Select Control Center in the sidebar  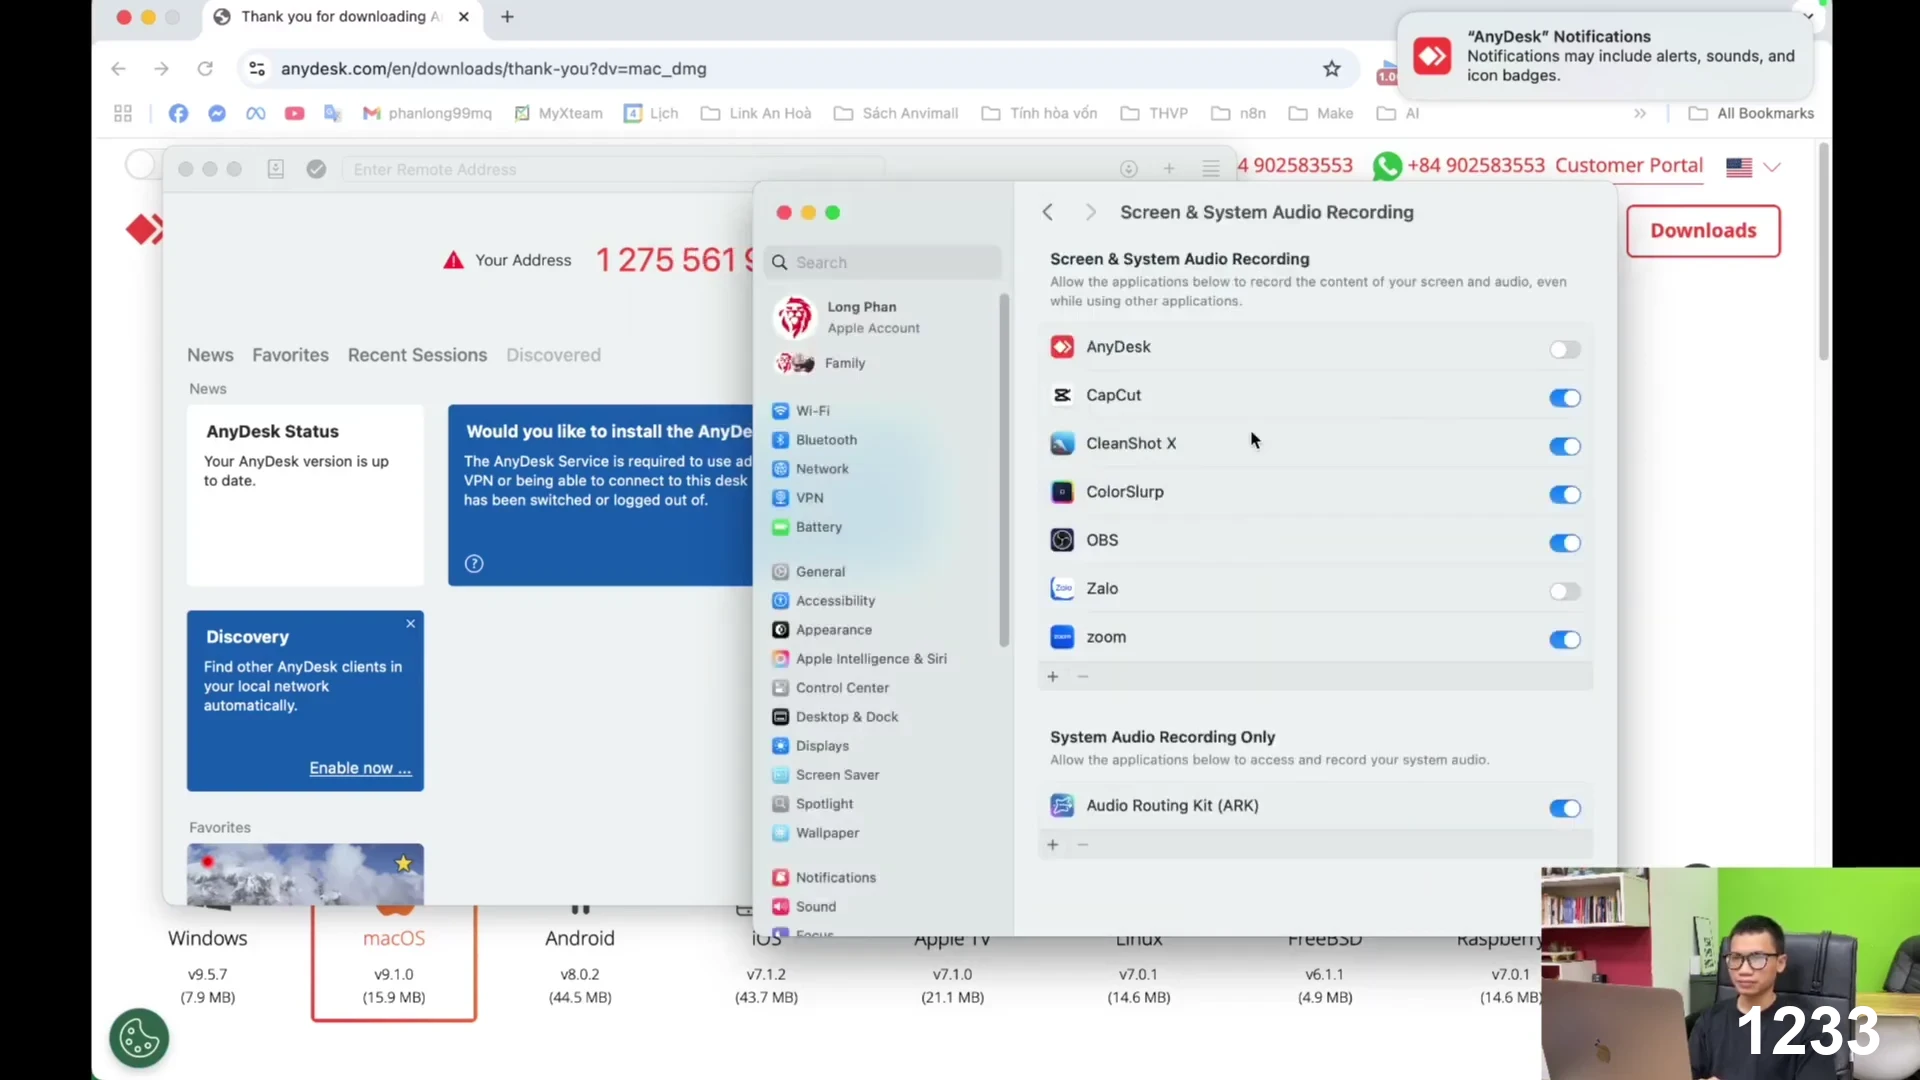tap(830, 688)
